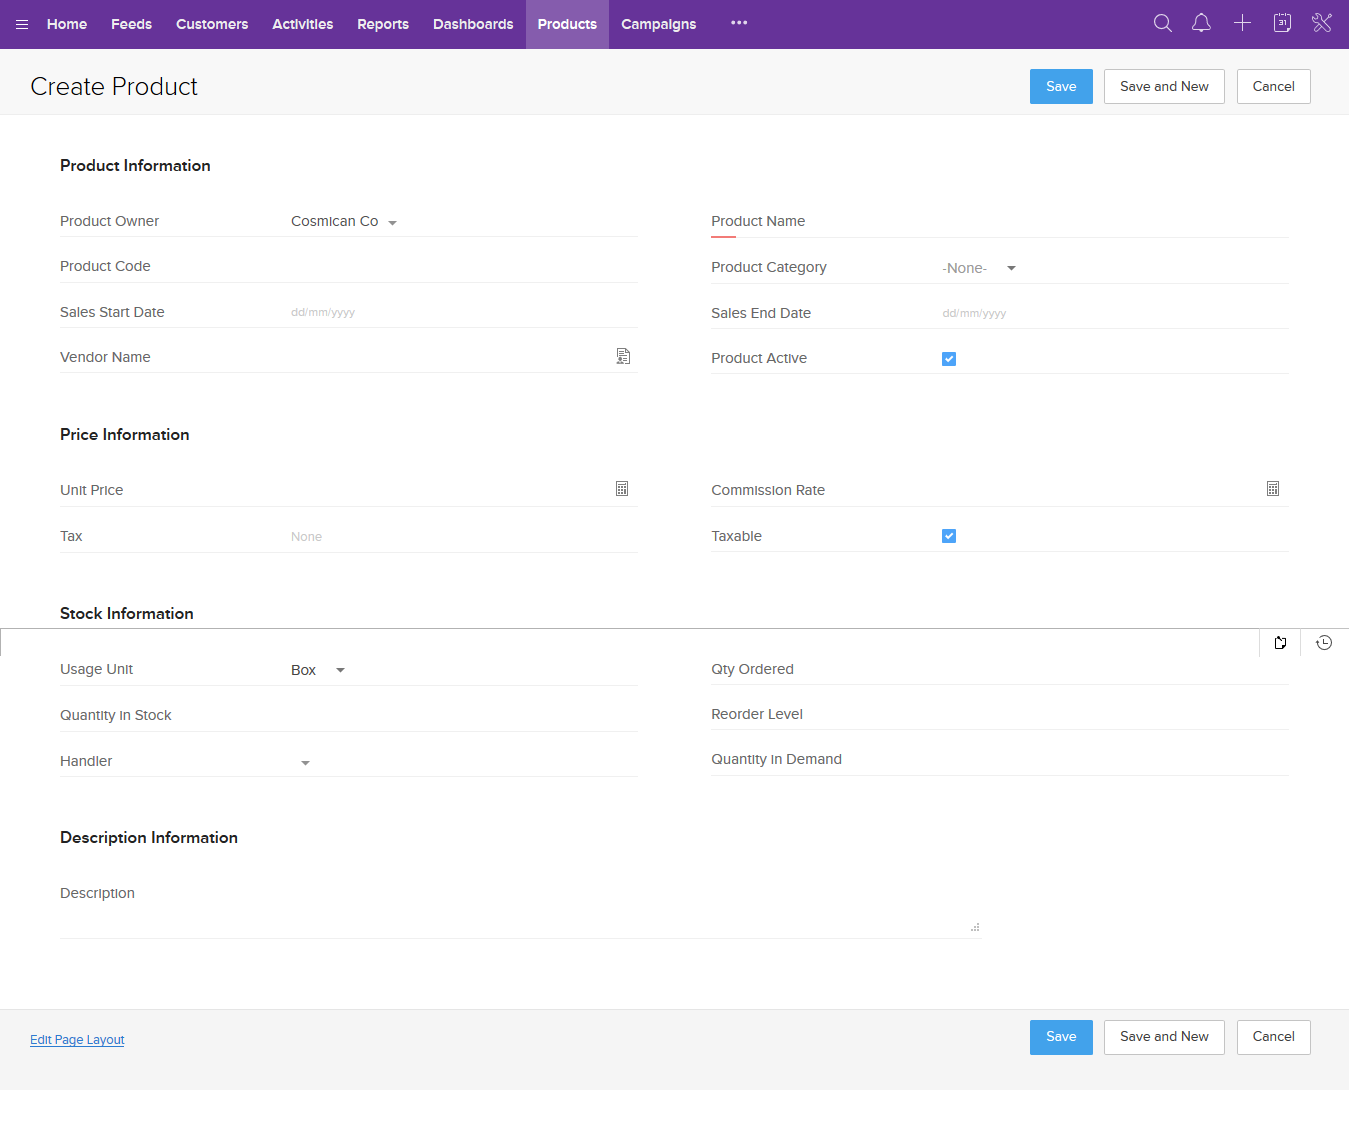Open the Activities tab
The image size is (1349, 1125).
tap(303, 24)
